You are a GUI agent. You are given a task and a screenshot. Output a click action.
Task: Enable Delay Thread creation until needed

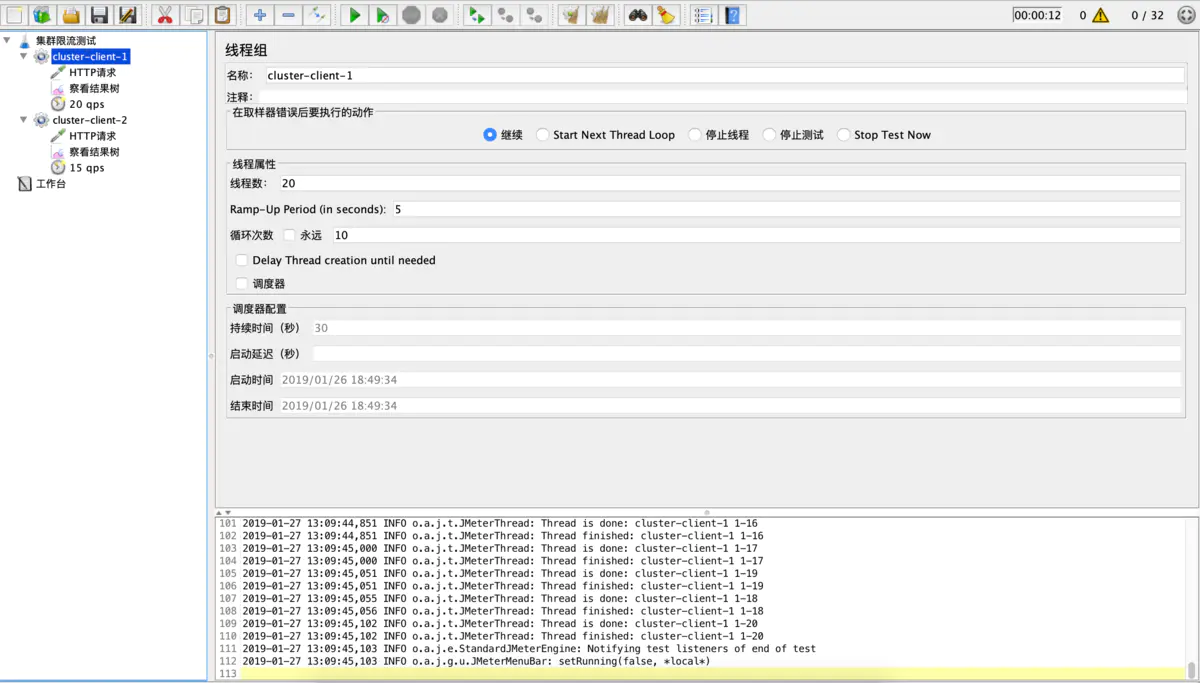[242, 260]
